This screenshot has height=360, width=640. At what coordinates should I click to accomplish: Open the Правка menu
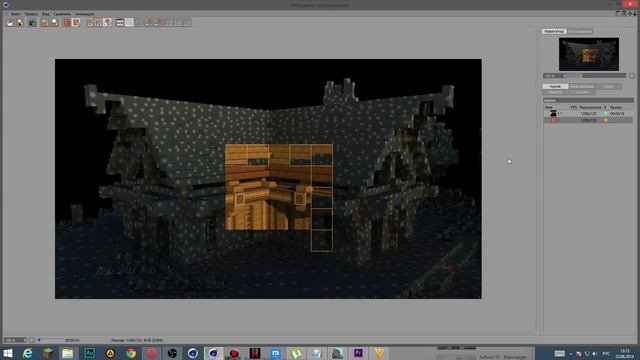tap(31, 14)
